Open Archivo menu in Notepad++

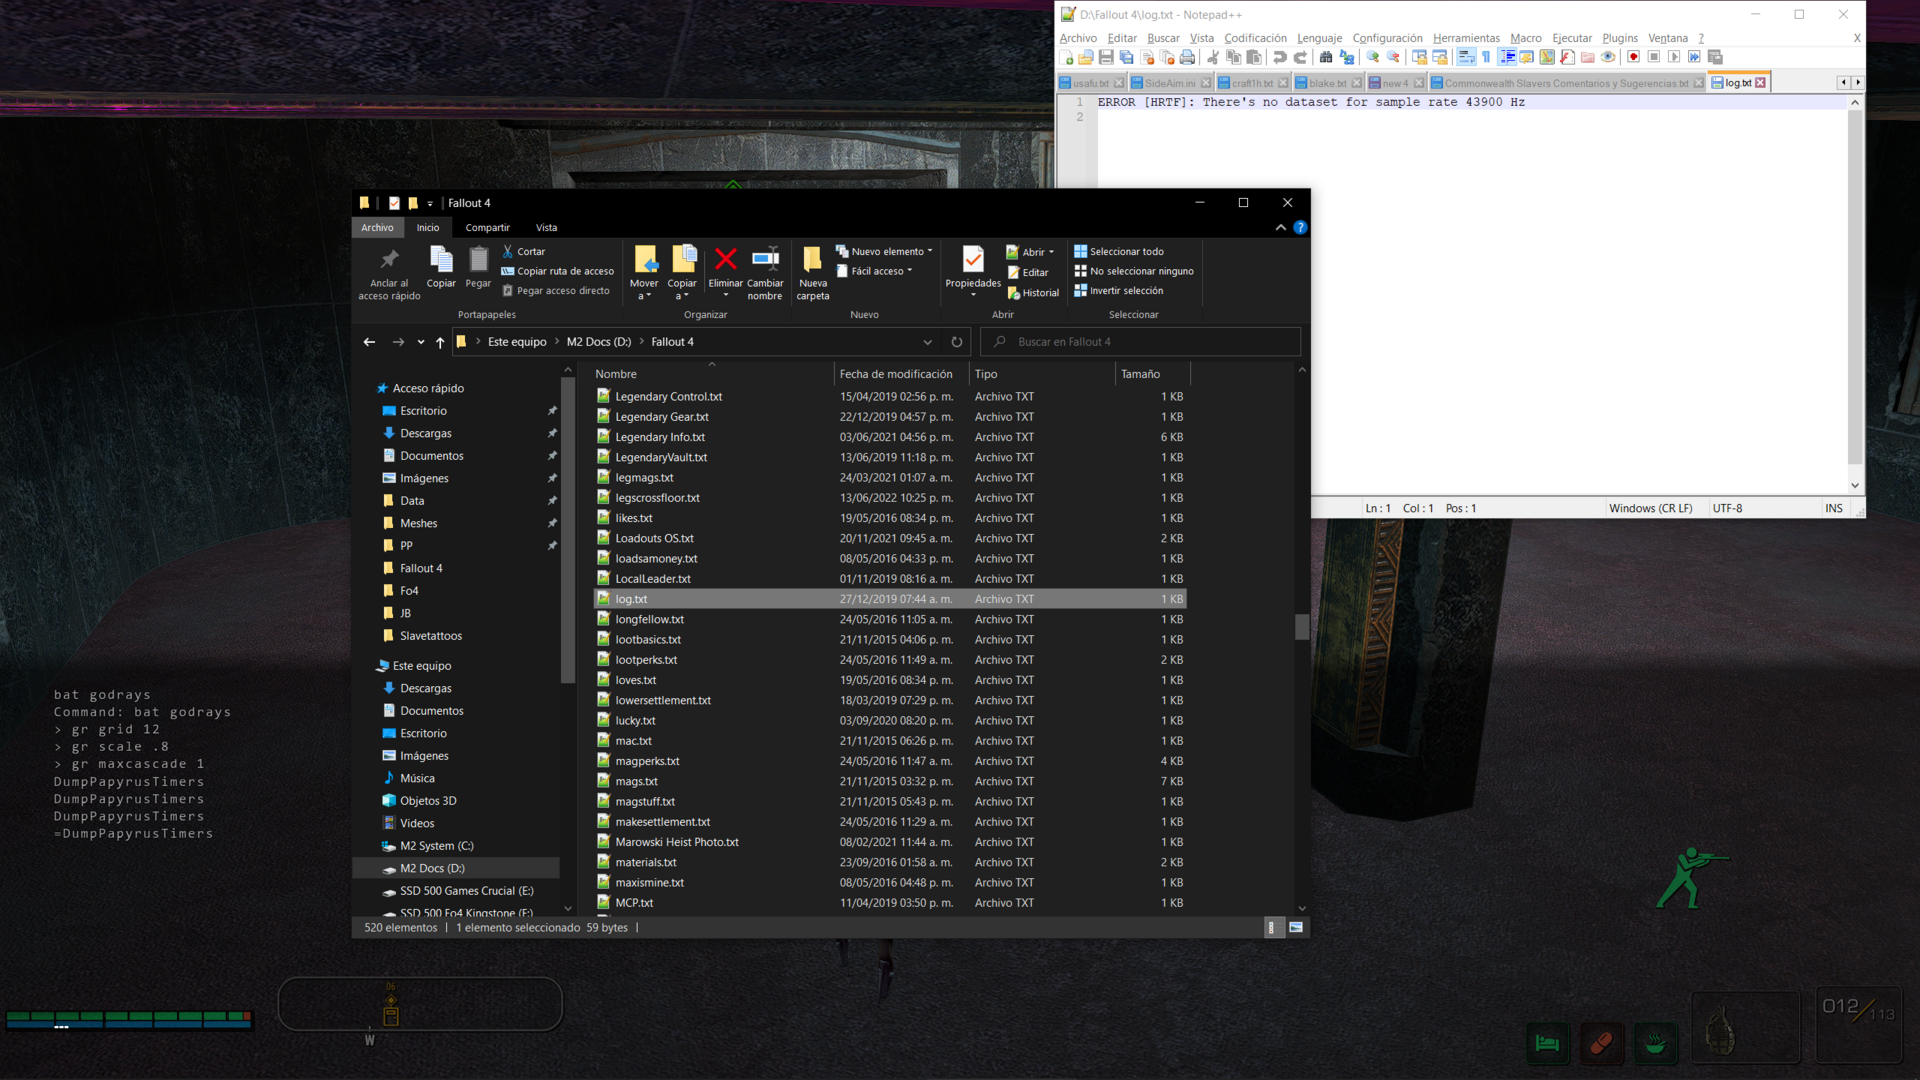[1078, 38]
